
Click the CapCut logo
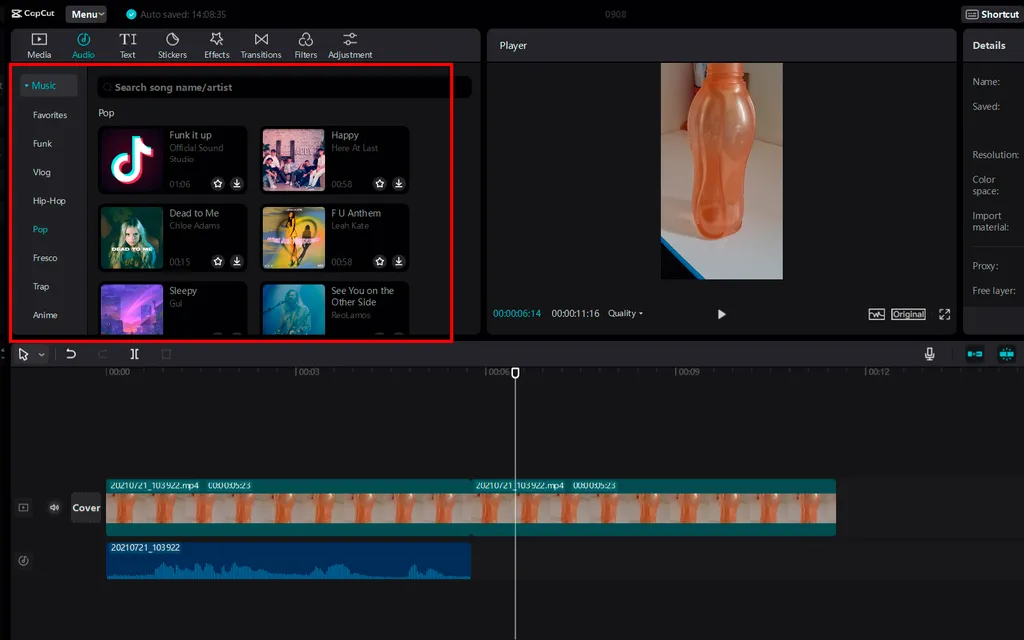coord(33,14)
